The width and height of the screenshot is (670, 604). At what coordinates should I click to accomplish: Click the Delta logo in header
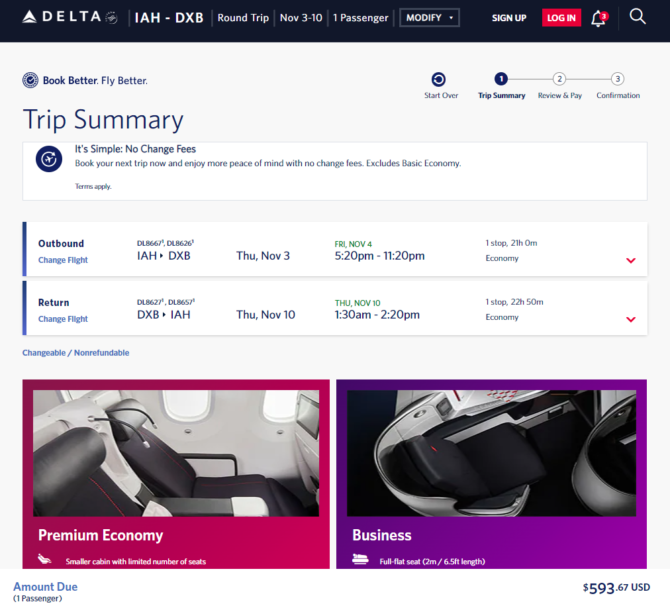70,17
